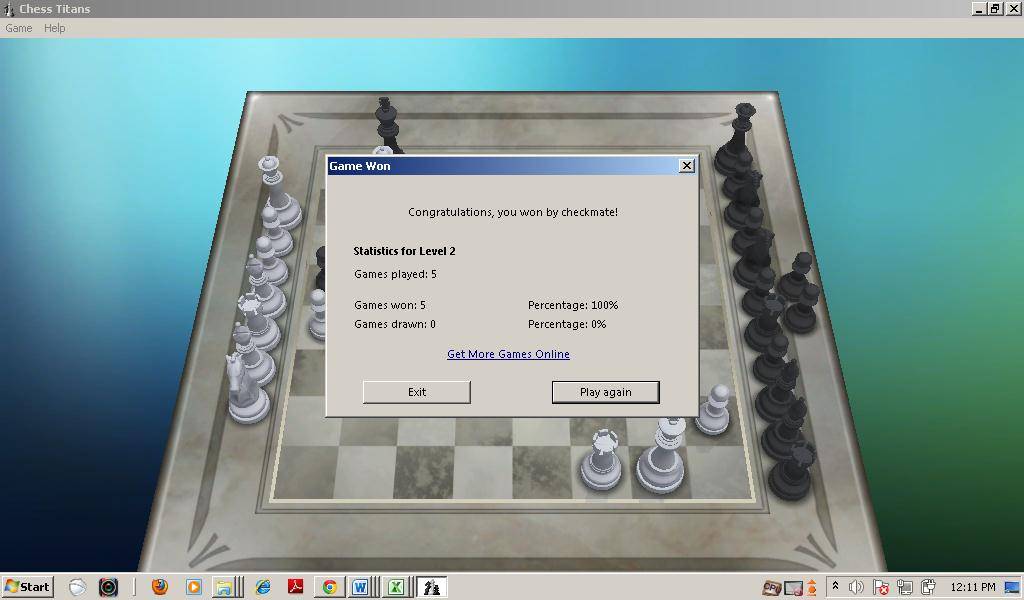Open Action Center flag tray icon
Screen dimensions: 1024x600
click(x=880, y=587)
